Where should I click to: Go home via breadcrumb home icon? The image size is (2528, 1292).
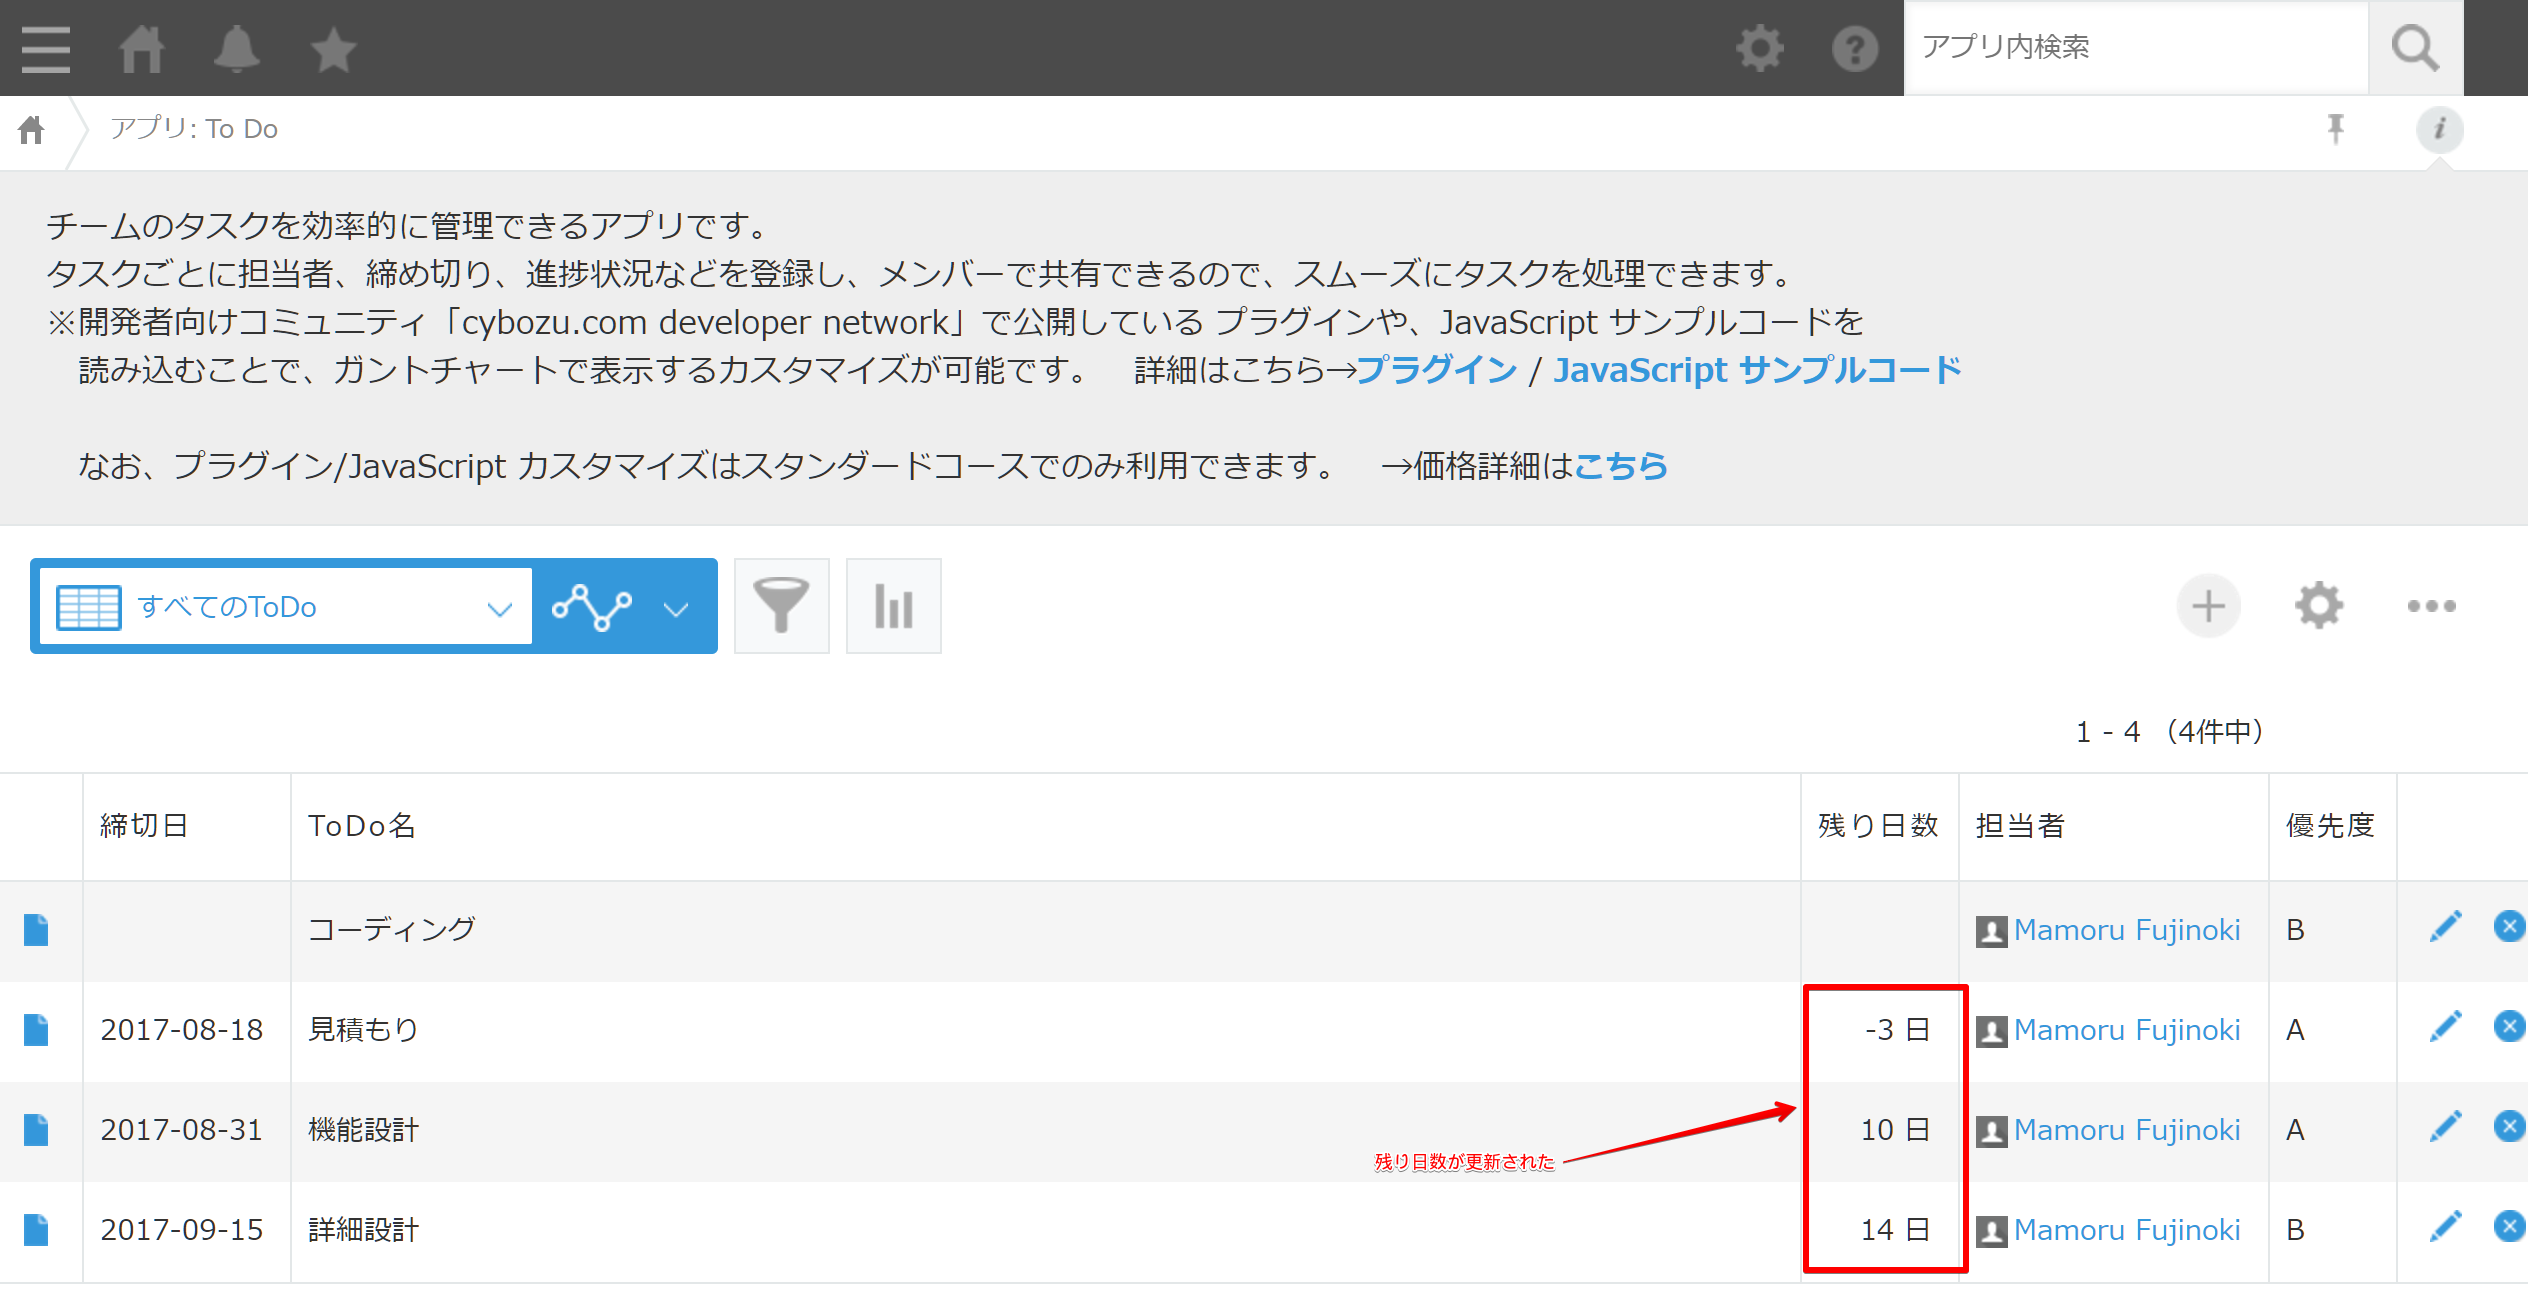tap(30, 128)
